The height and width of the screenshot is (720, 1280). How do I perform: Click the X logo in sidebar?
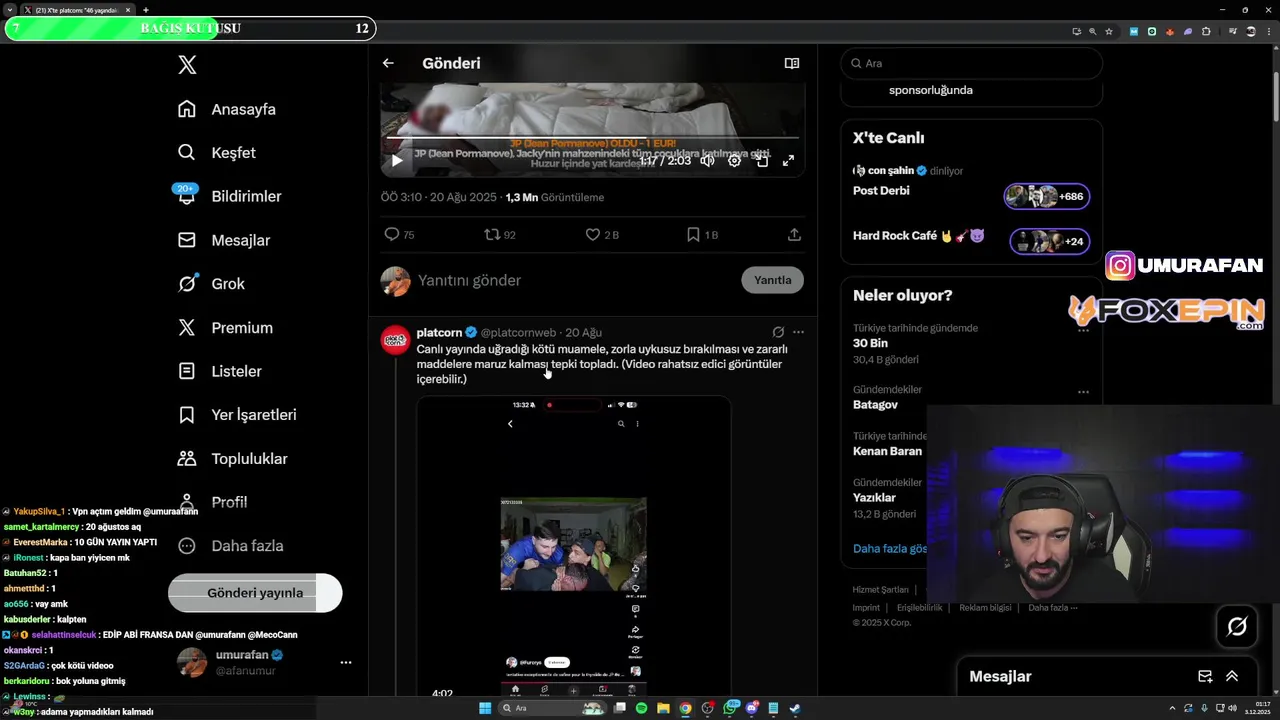point(187,65)
